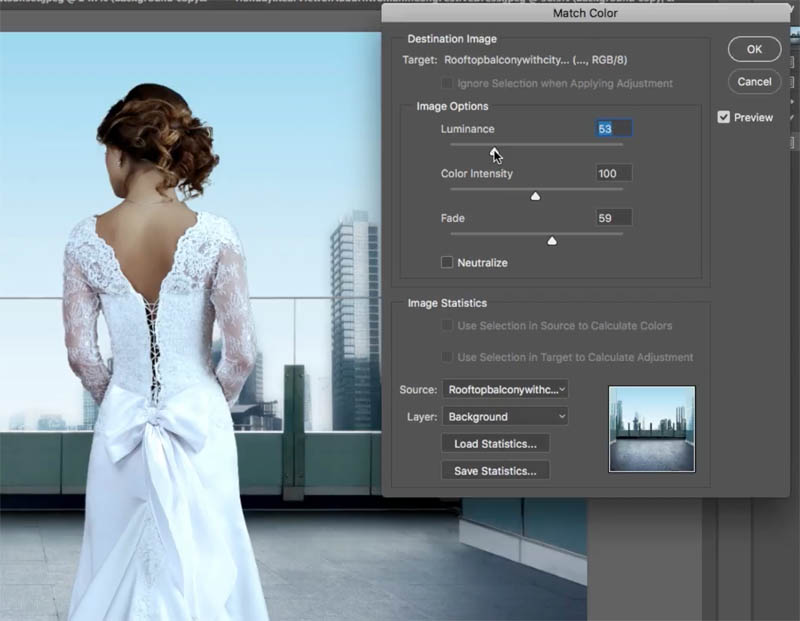This screenshot has width=800, height=621.
Task: Click the "Image Options" section heading
Action: [x=453, y=106]
